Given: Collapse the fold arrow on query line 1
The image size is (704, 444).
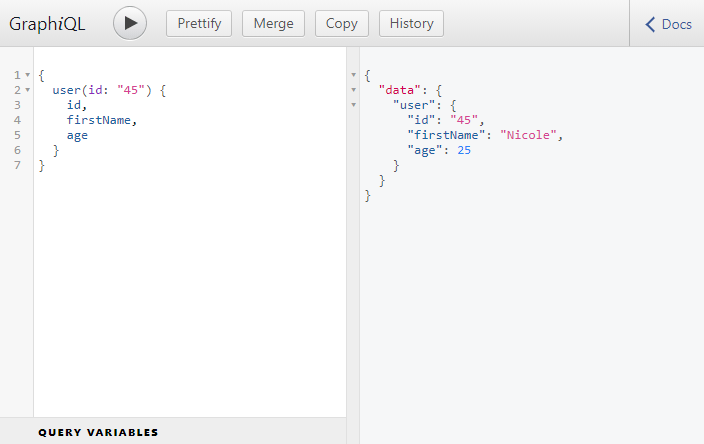Looking at the screenshot, I should tap(27, 75).
